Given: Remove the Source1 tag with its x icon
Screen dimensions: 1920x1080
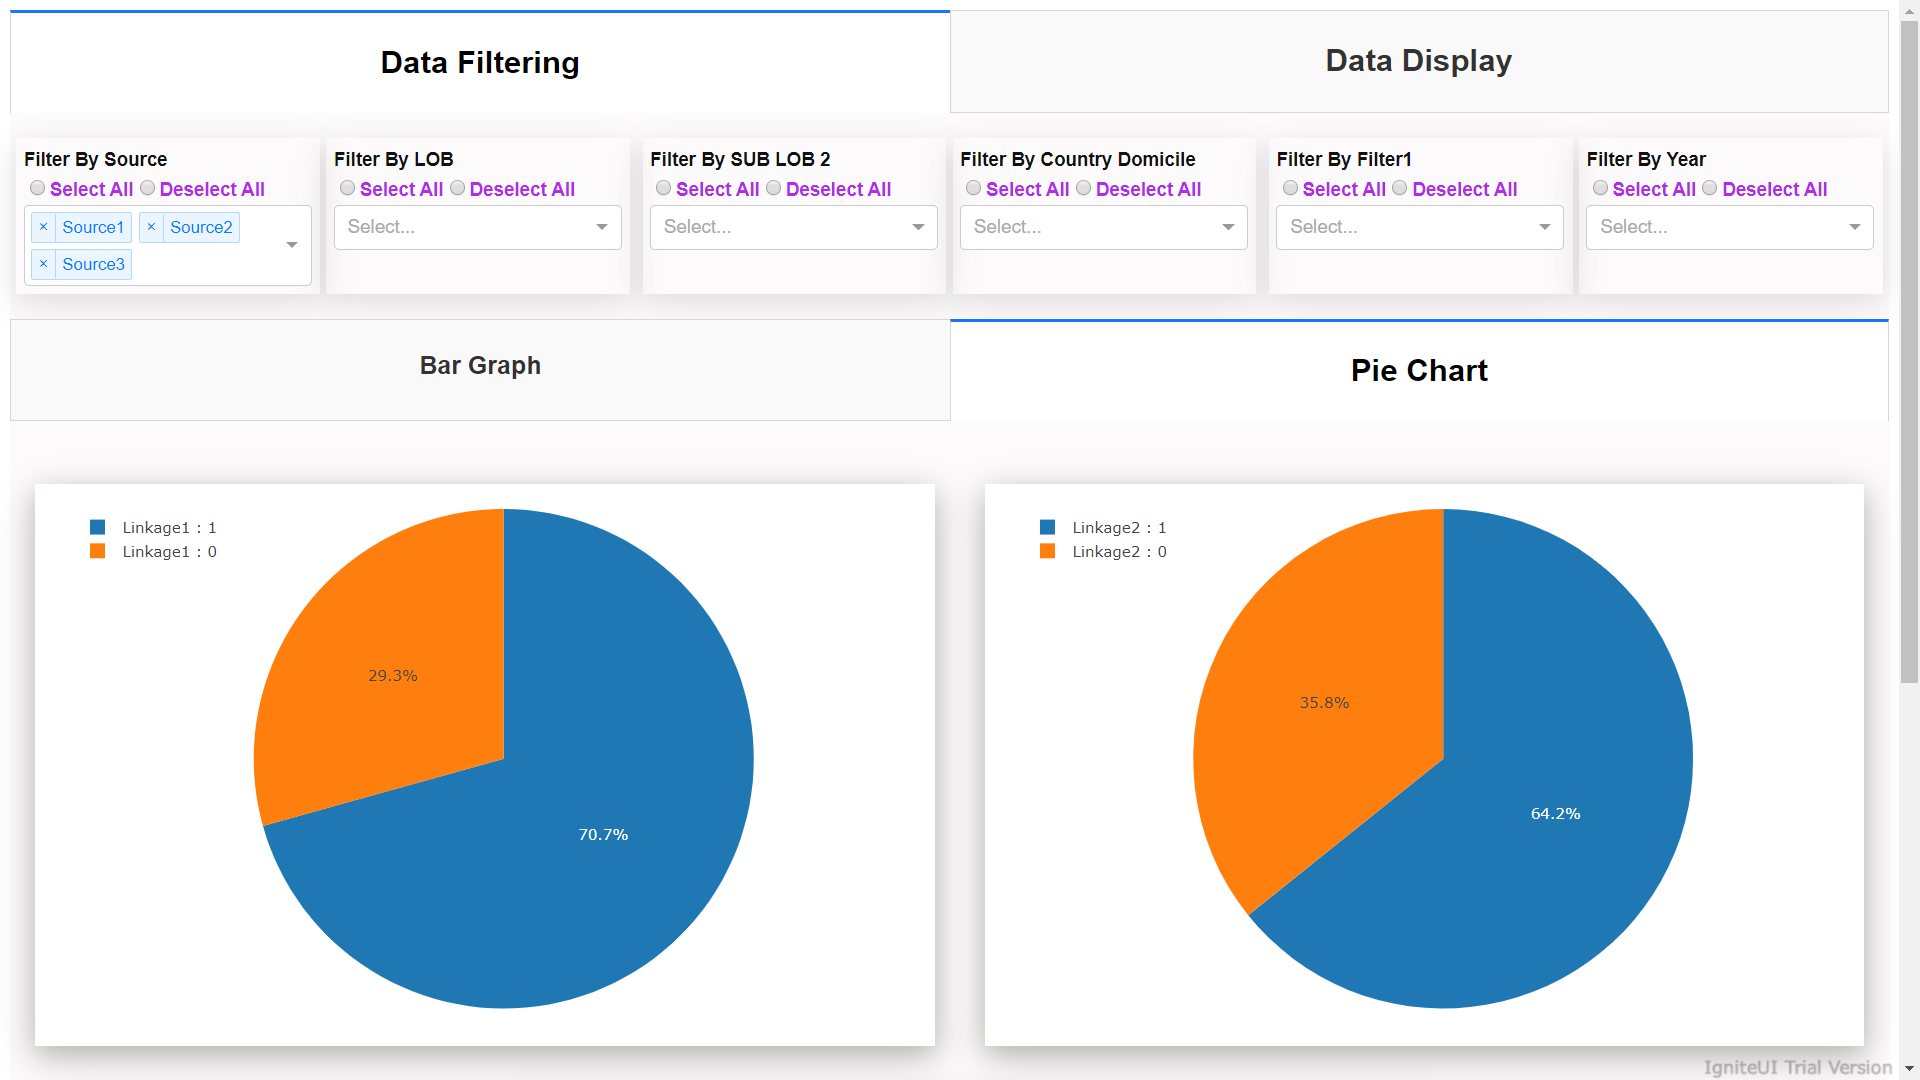Looking at the screenshot, I should pyautogui.click(x=43, y=227).
